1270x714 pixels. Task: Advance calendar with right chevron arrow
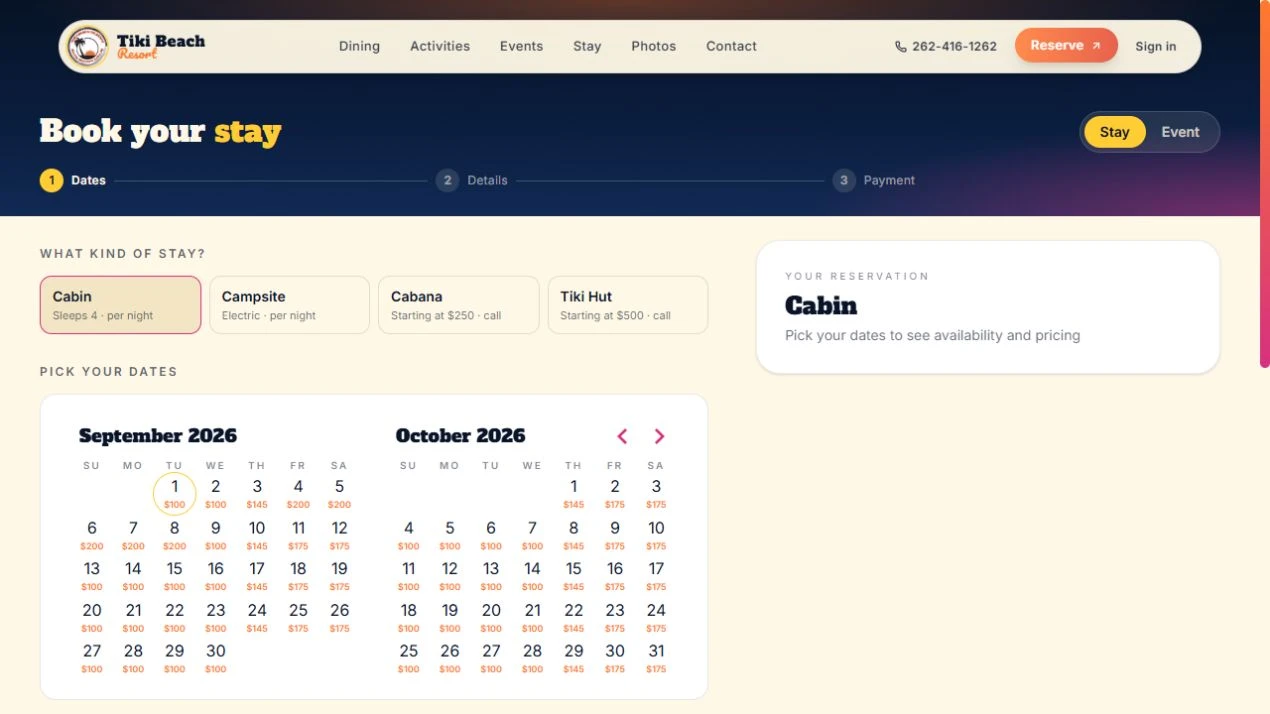[x=659, y=436]
